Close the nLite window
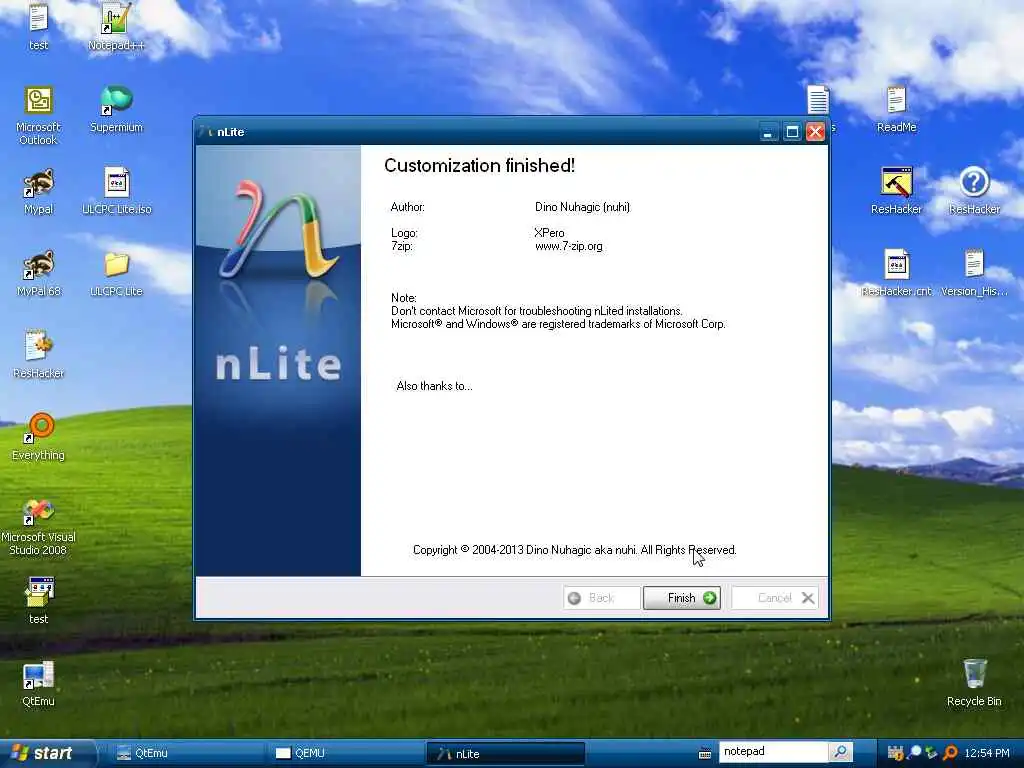Image resolution: width=1024 pixels, height=768 pixels. point(815,132)
